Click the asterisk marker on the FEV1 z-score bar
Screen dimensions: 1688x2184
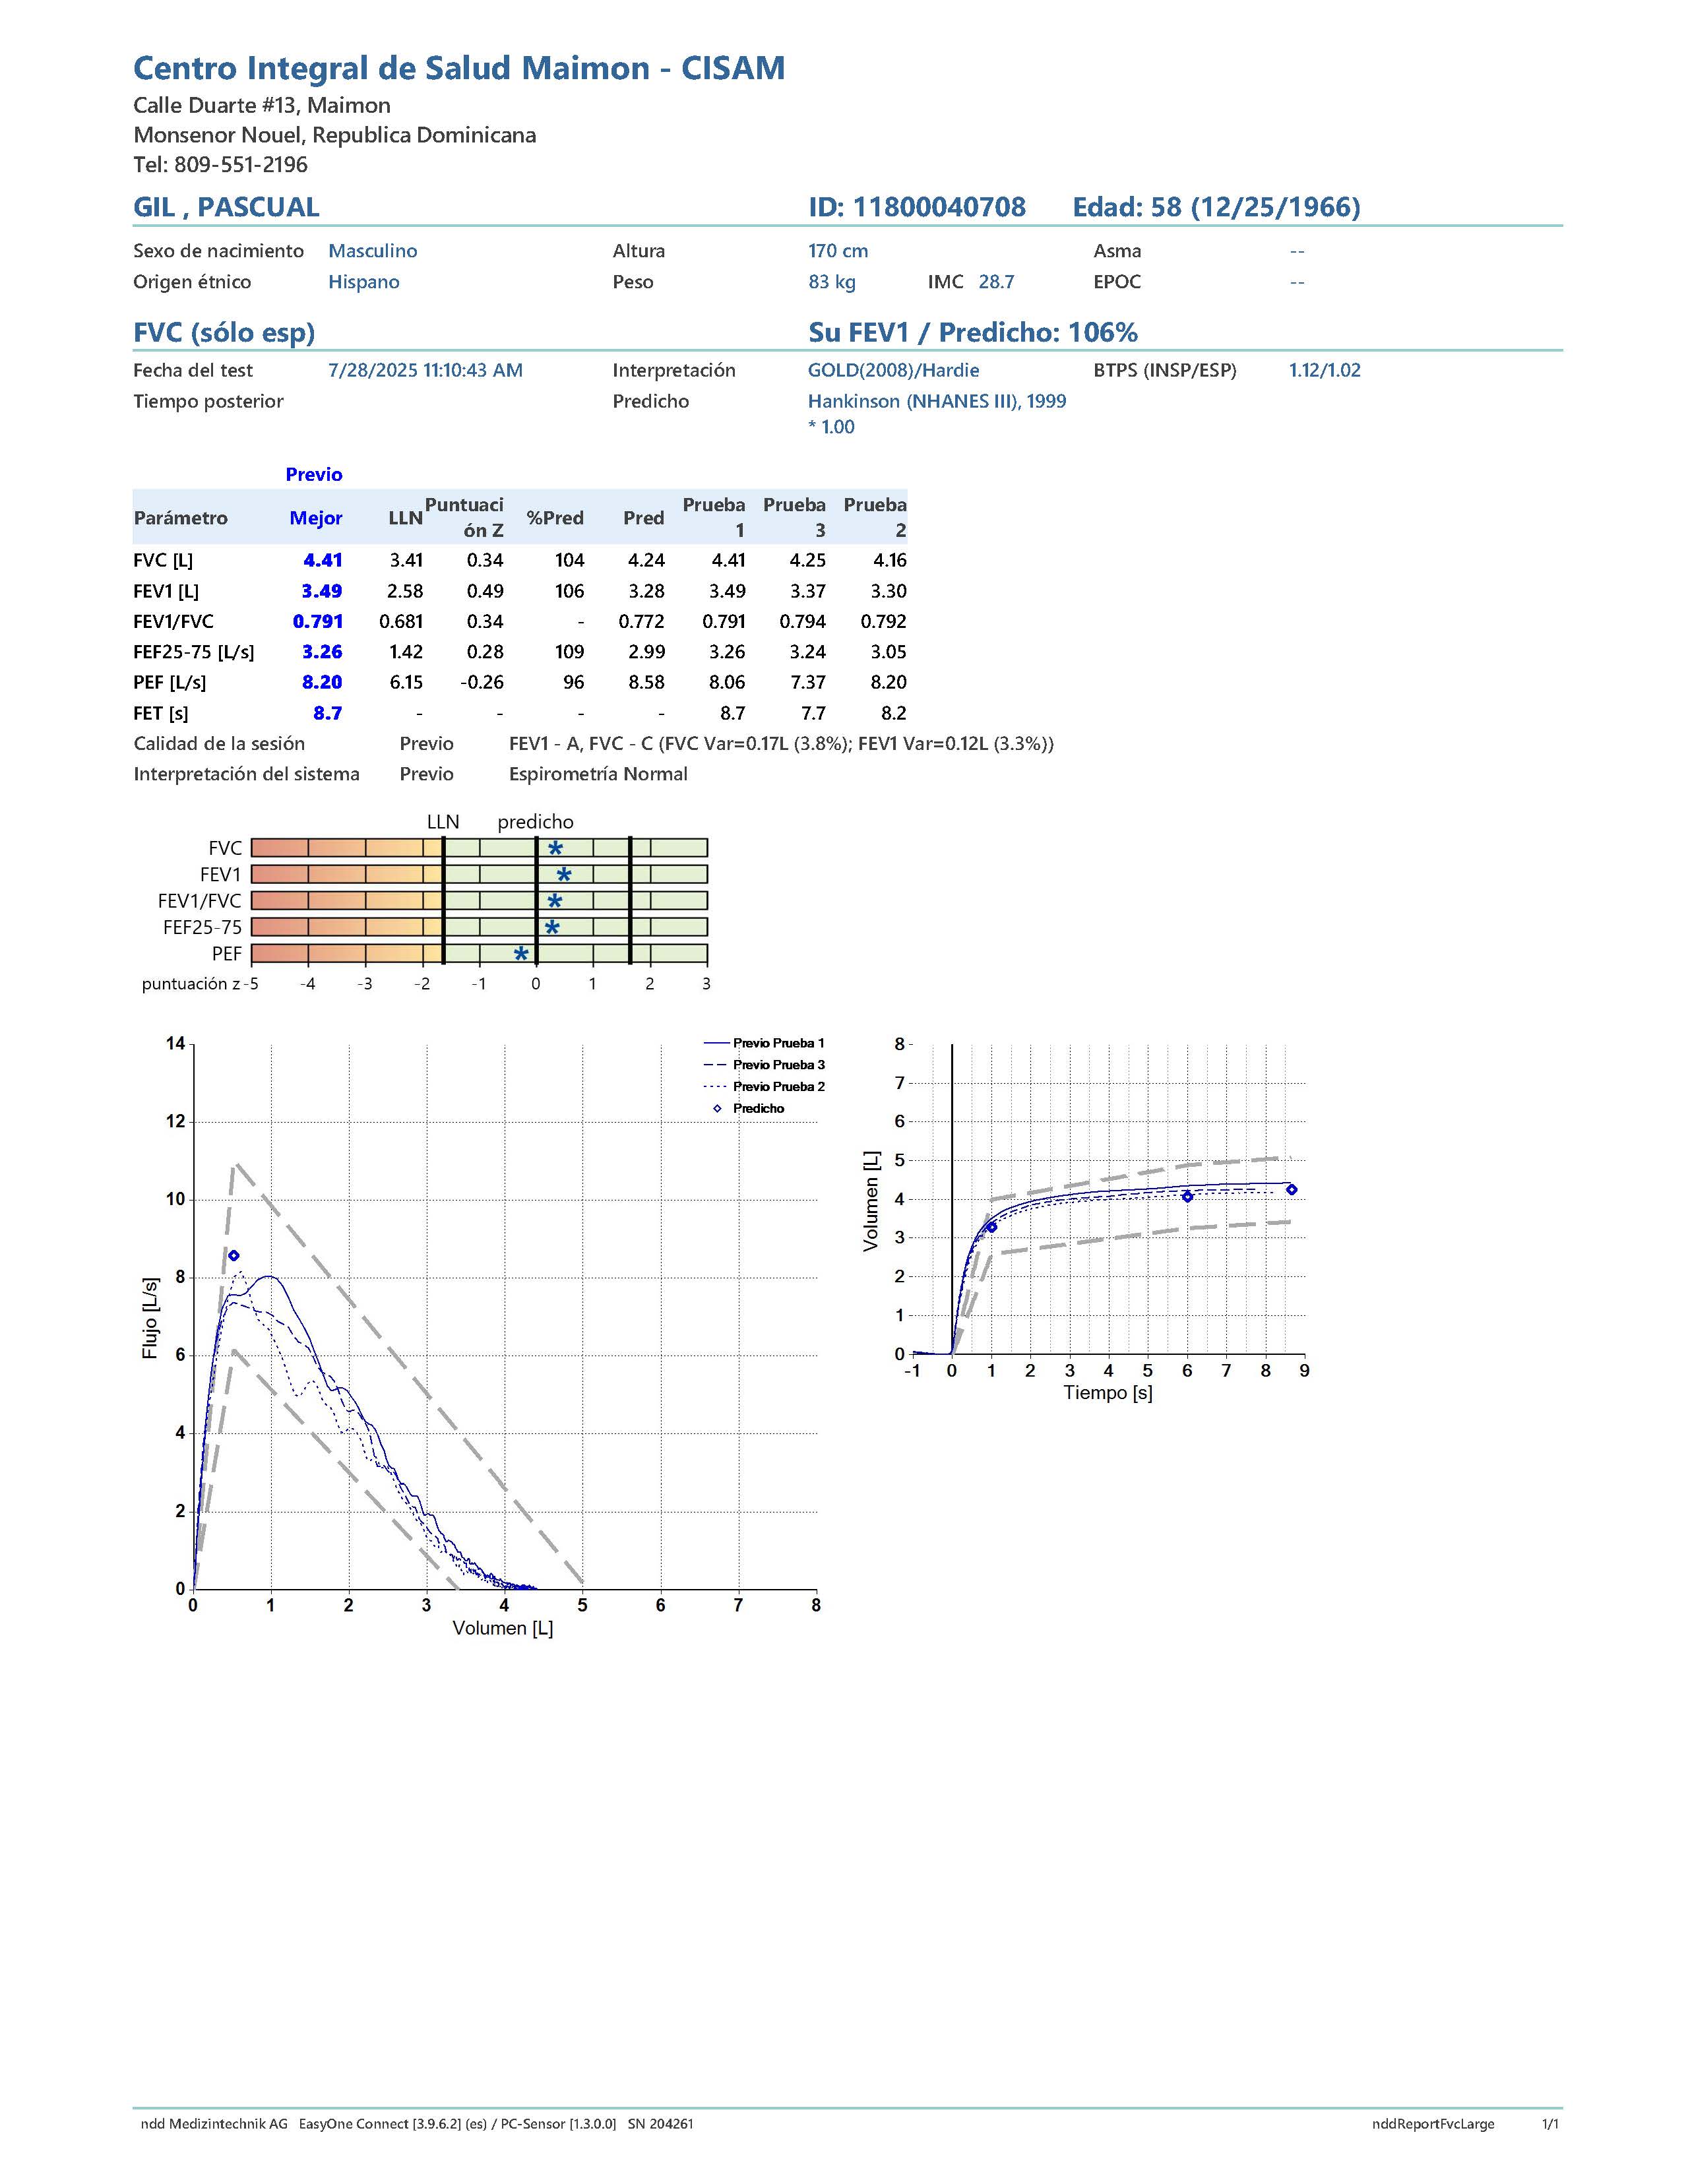click(x=563, y=875)
